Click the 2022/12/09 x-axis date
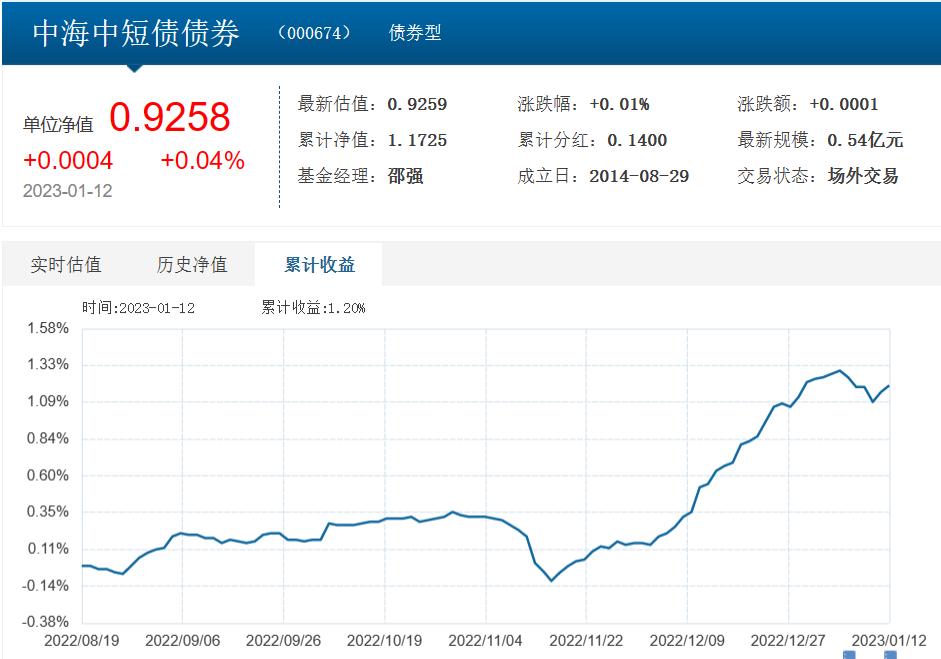This screenshot has height=659, width=941. [687, 640]
